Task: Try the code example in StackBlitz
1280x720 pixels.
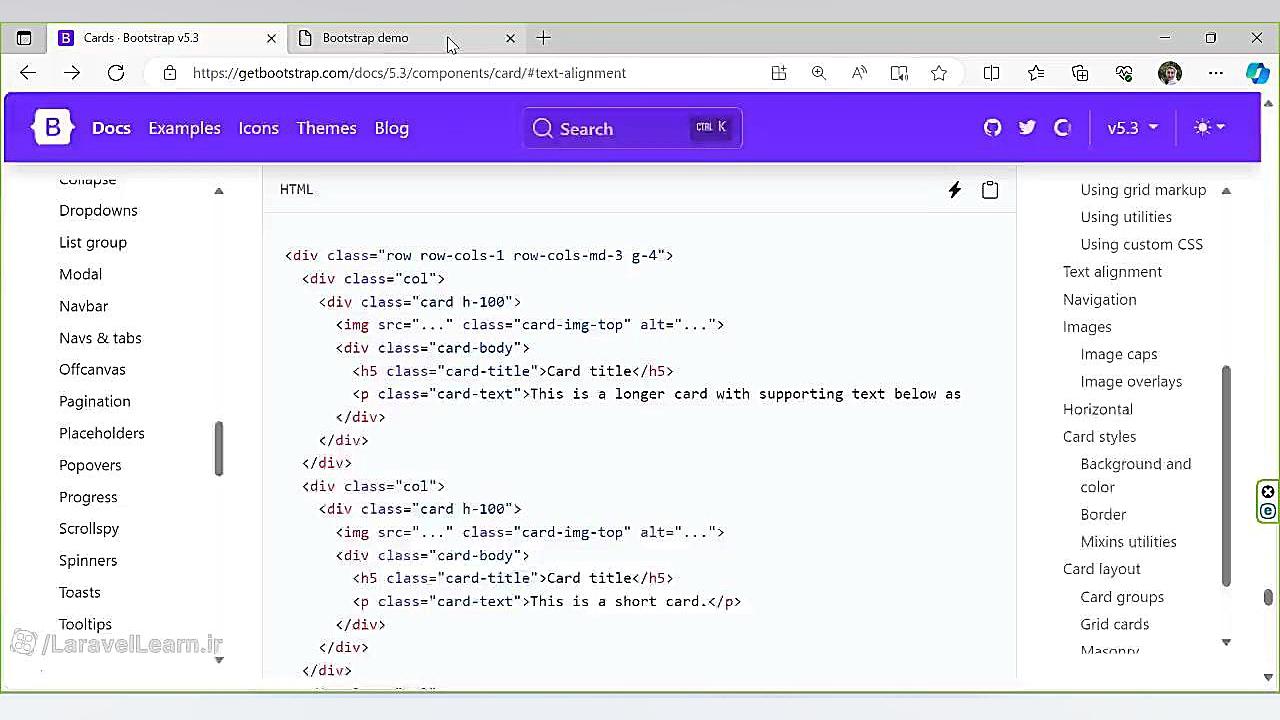Action: pos(955,190)
